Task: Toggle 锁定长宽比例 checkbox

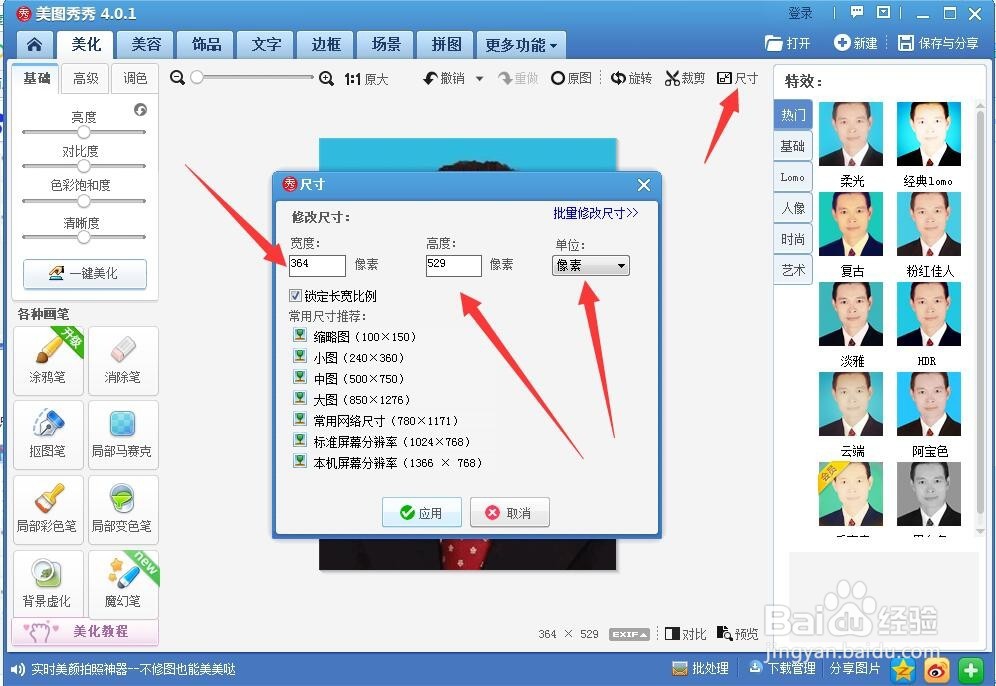Action: pos(295,295)
